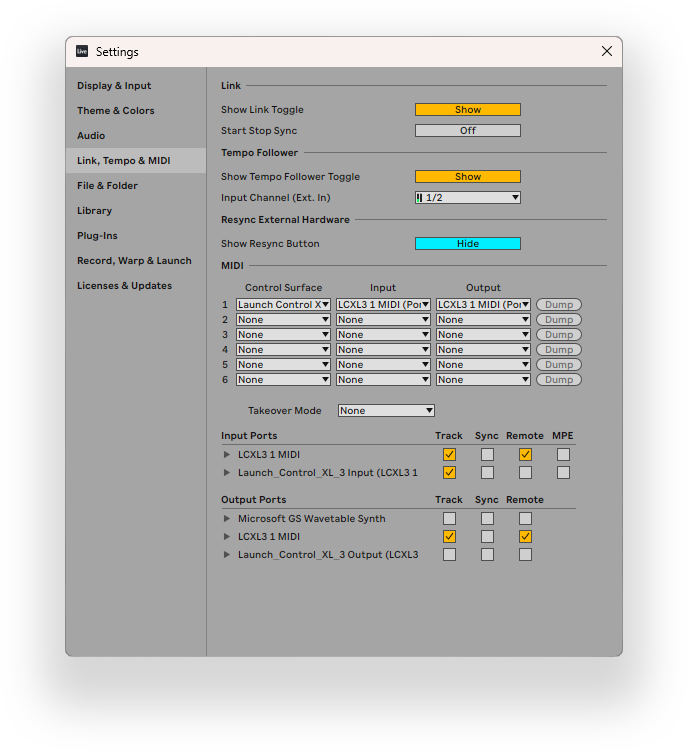Enable Track for Microsoft GS Wavetable Synth
The width and height of the screenshot is (688, 751).
449,519
